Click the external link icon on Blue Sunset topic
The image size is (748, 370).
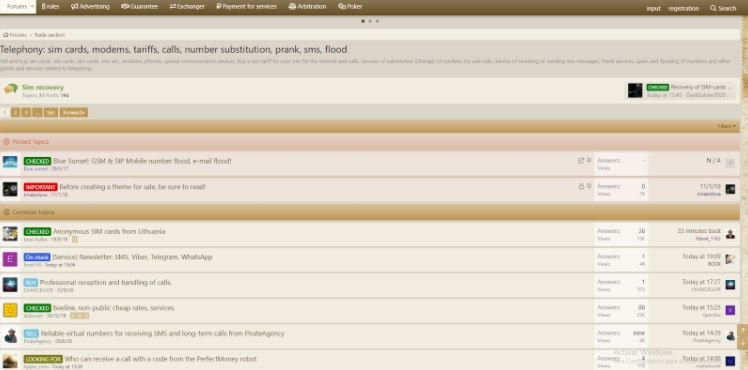pos(581,161)
